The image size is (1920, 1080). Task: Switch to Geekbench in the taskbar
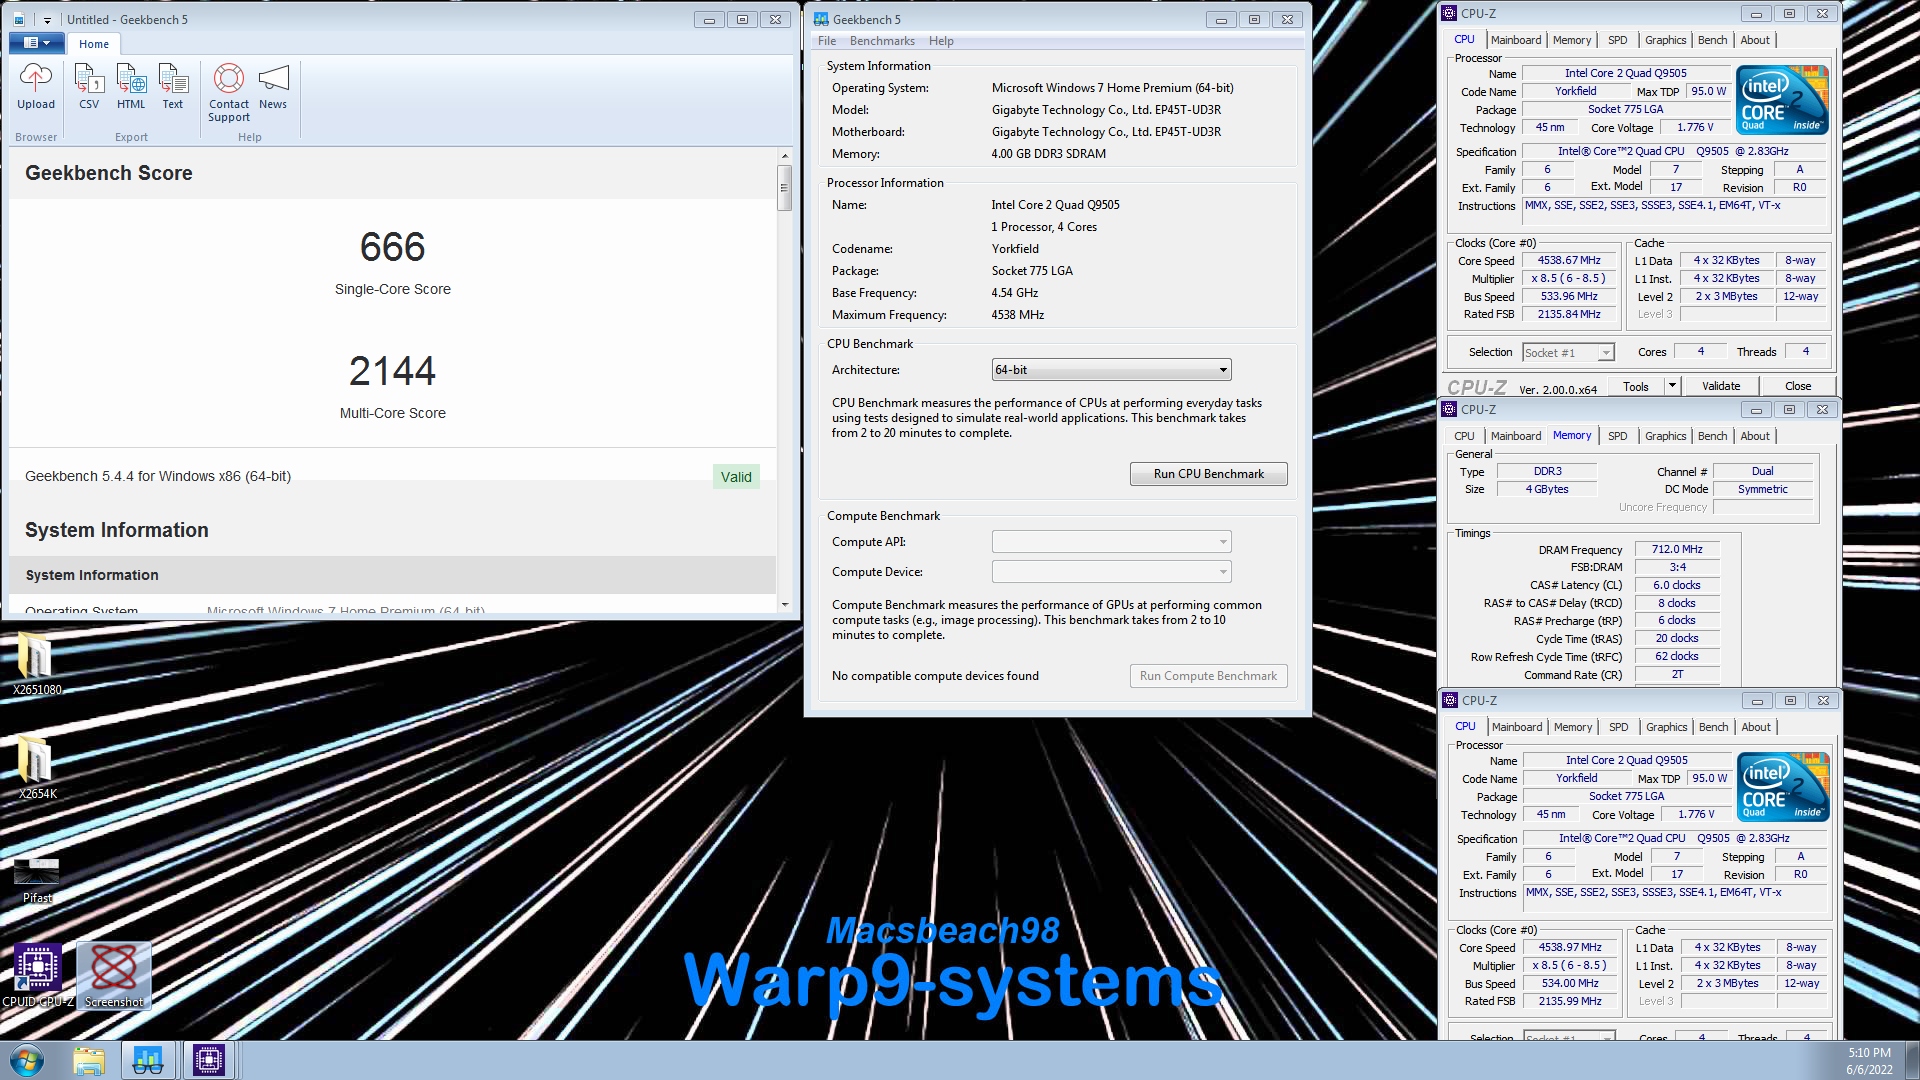(x=148, y=1060)
